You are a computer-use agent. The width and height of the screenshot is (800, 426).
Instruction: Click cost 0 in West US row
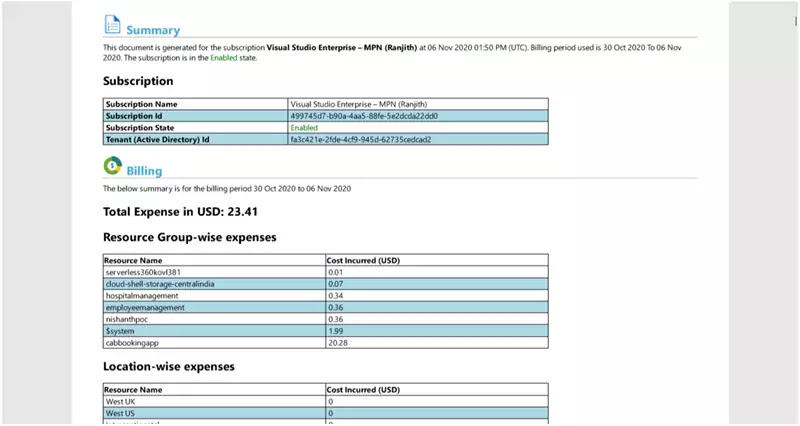437,413
